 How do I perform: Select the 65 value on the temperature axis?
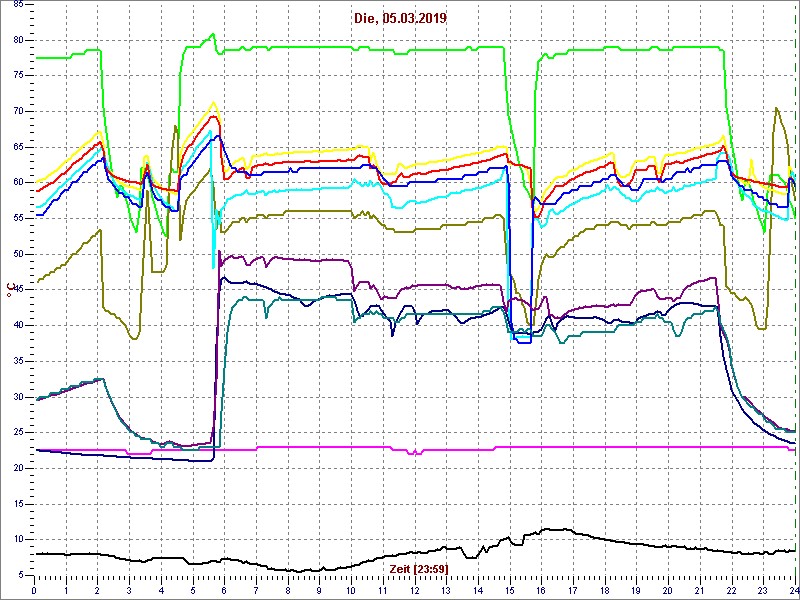17,147
